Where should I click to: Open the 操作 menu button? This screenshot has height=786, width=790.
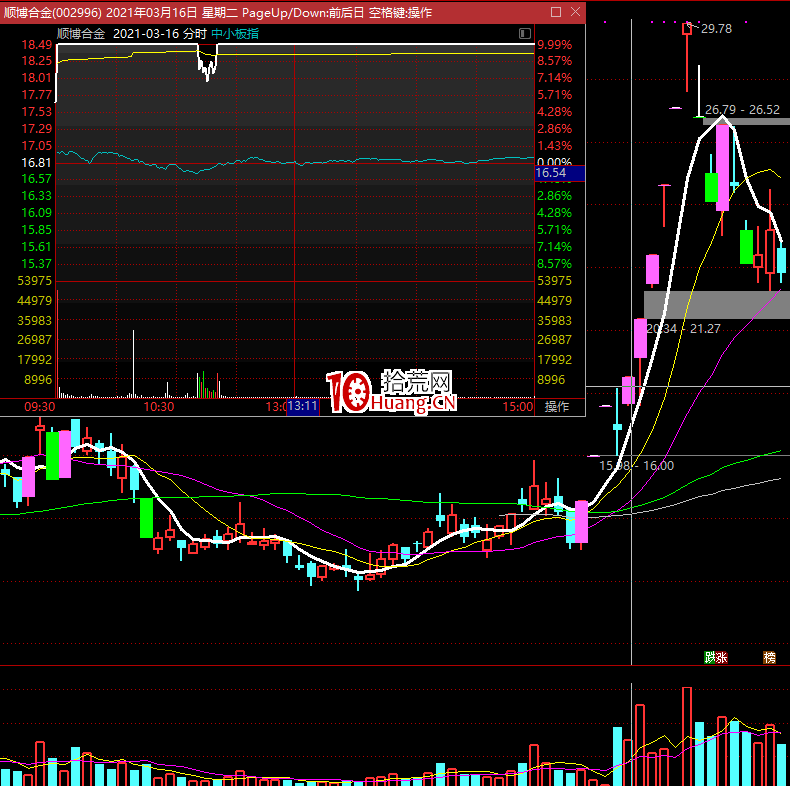pos(556,407)
